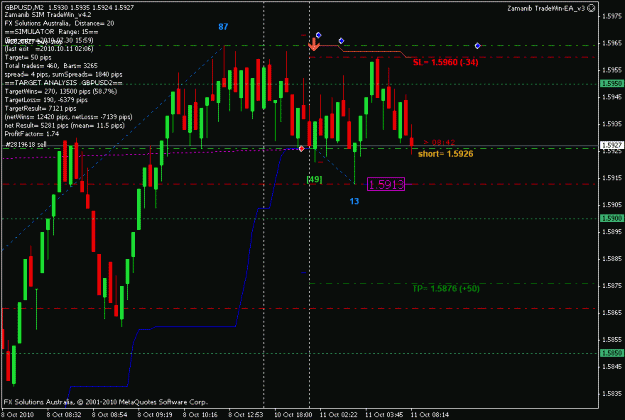Select the '==SIMULATOR Range: 15==' line

point(51,31)
